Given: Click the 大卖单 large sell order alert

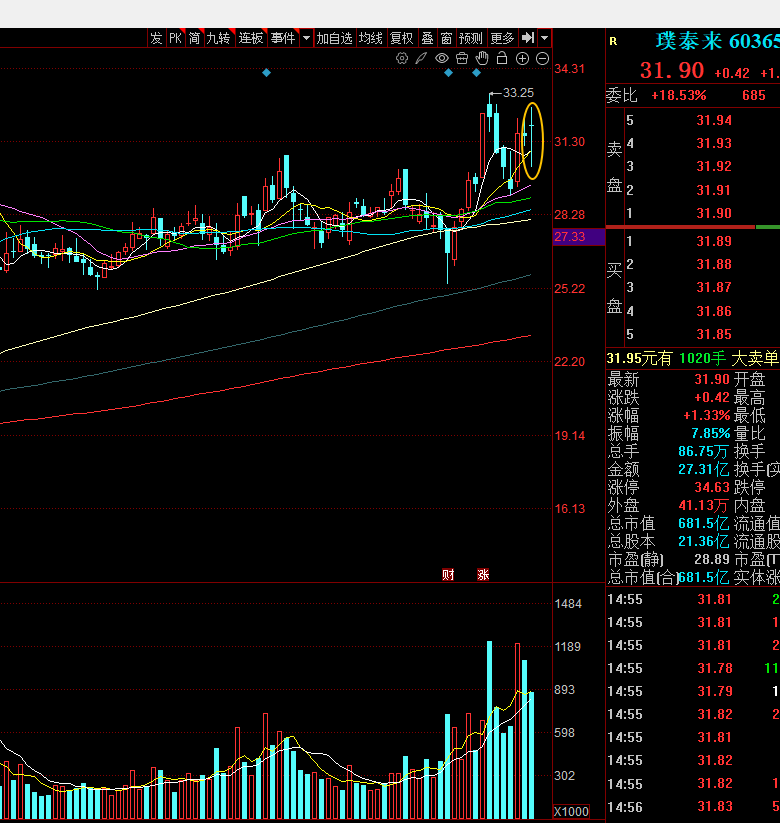Looking at the screenshot, I should [755, 358].
